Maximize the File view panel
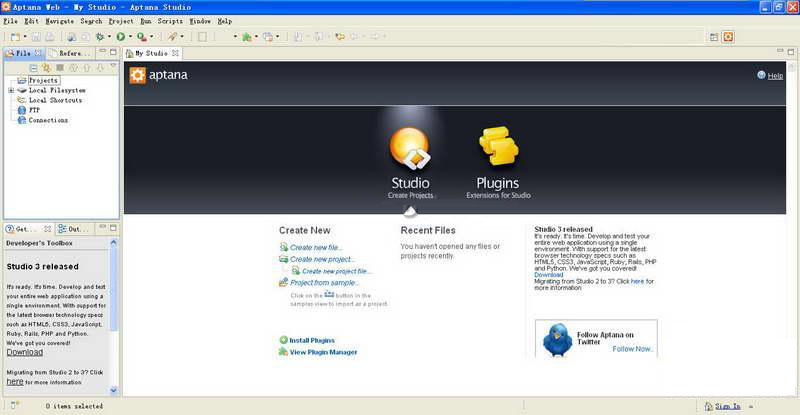 113,53
